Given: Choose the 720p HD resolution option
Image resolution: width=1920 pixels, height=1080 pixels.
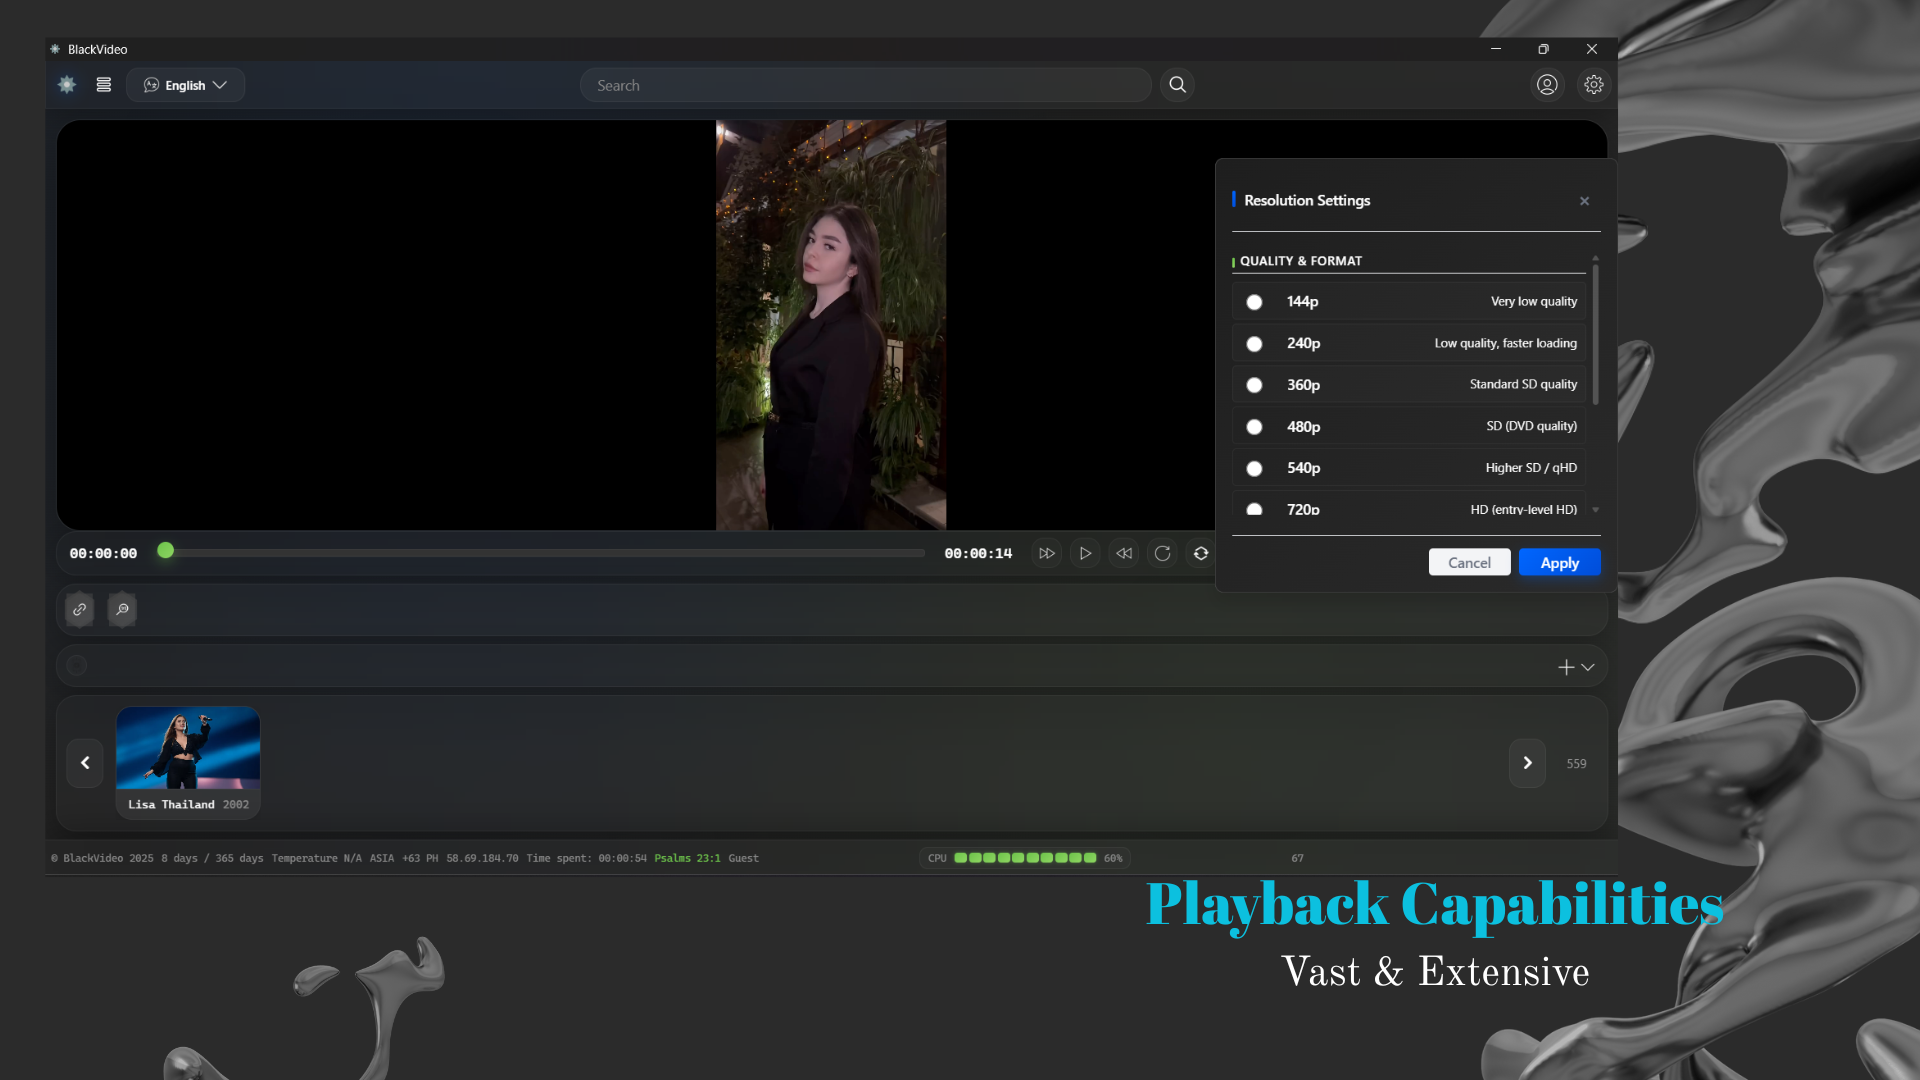Looking at the screenshot, I should pyautogui.click(x=1253, y=509).
